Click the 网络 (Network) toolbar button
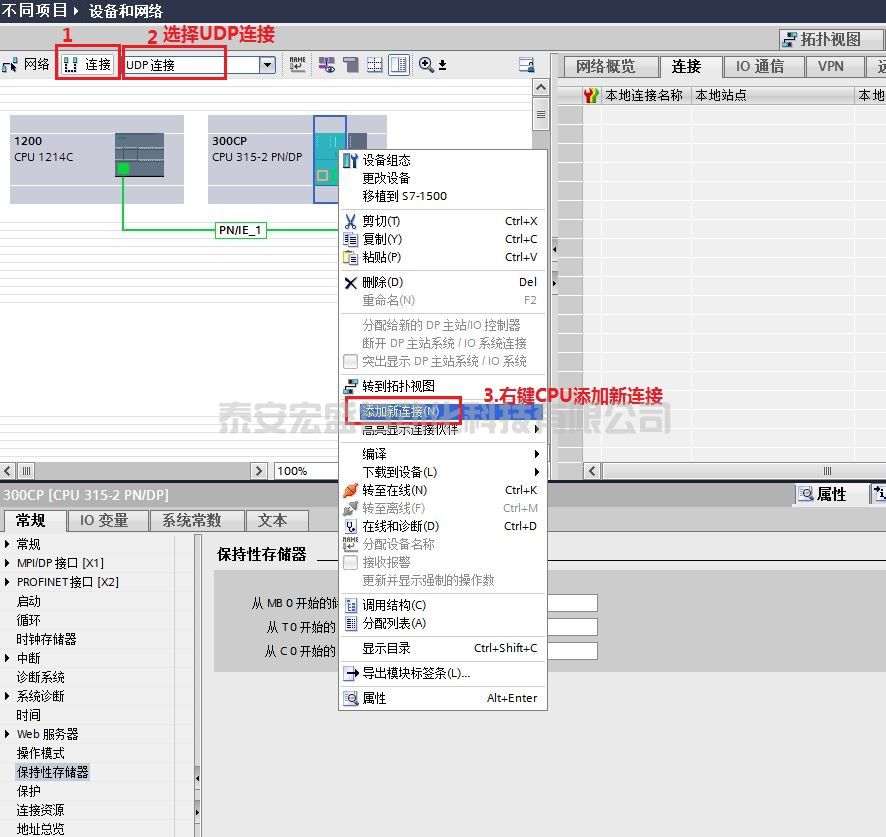 click(x=27, y=65)
